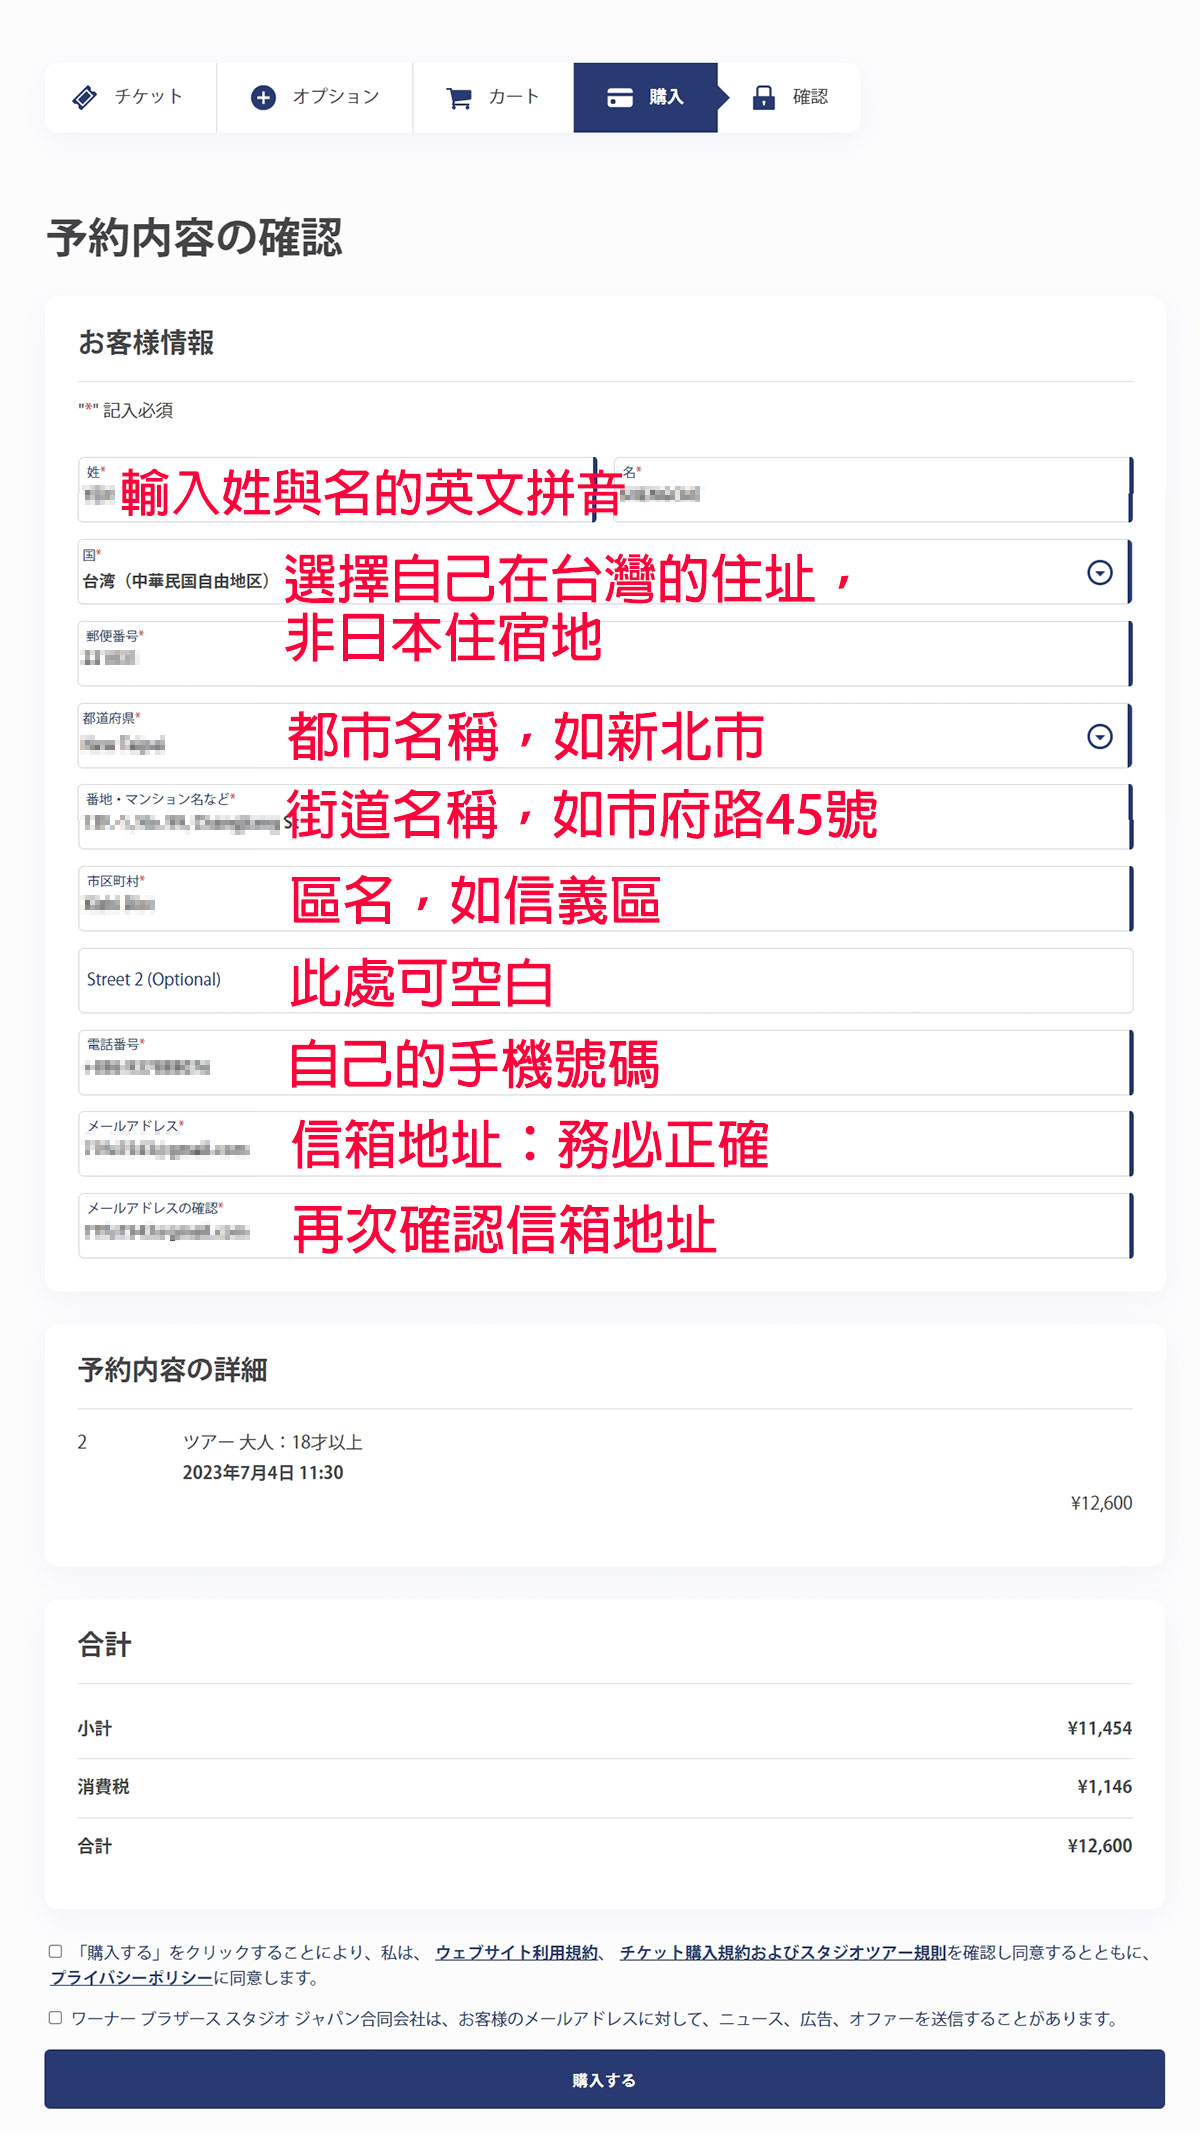Screen dimensions: 1200x2148
Task: Focus the 郵便番号 postal code field
Action: point(604,654)
